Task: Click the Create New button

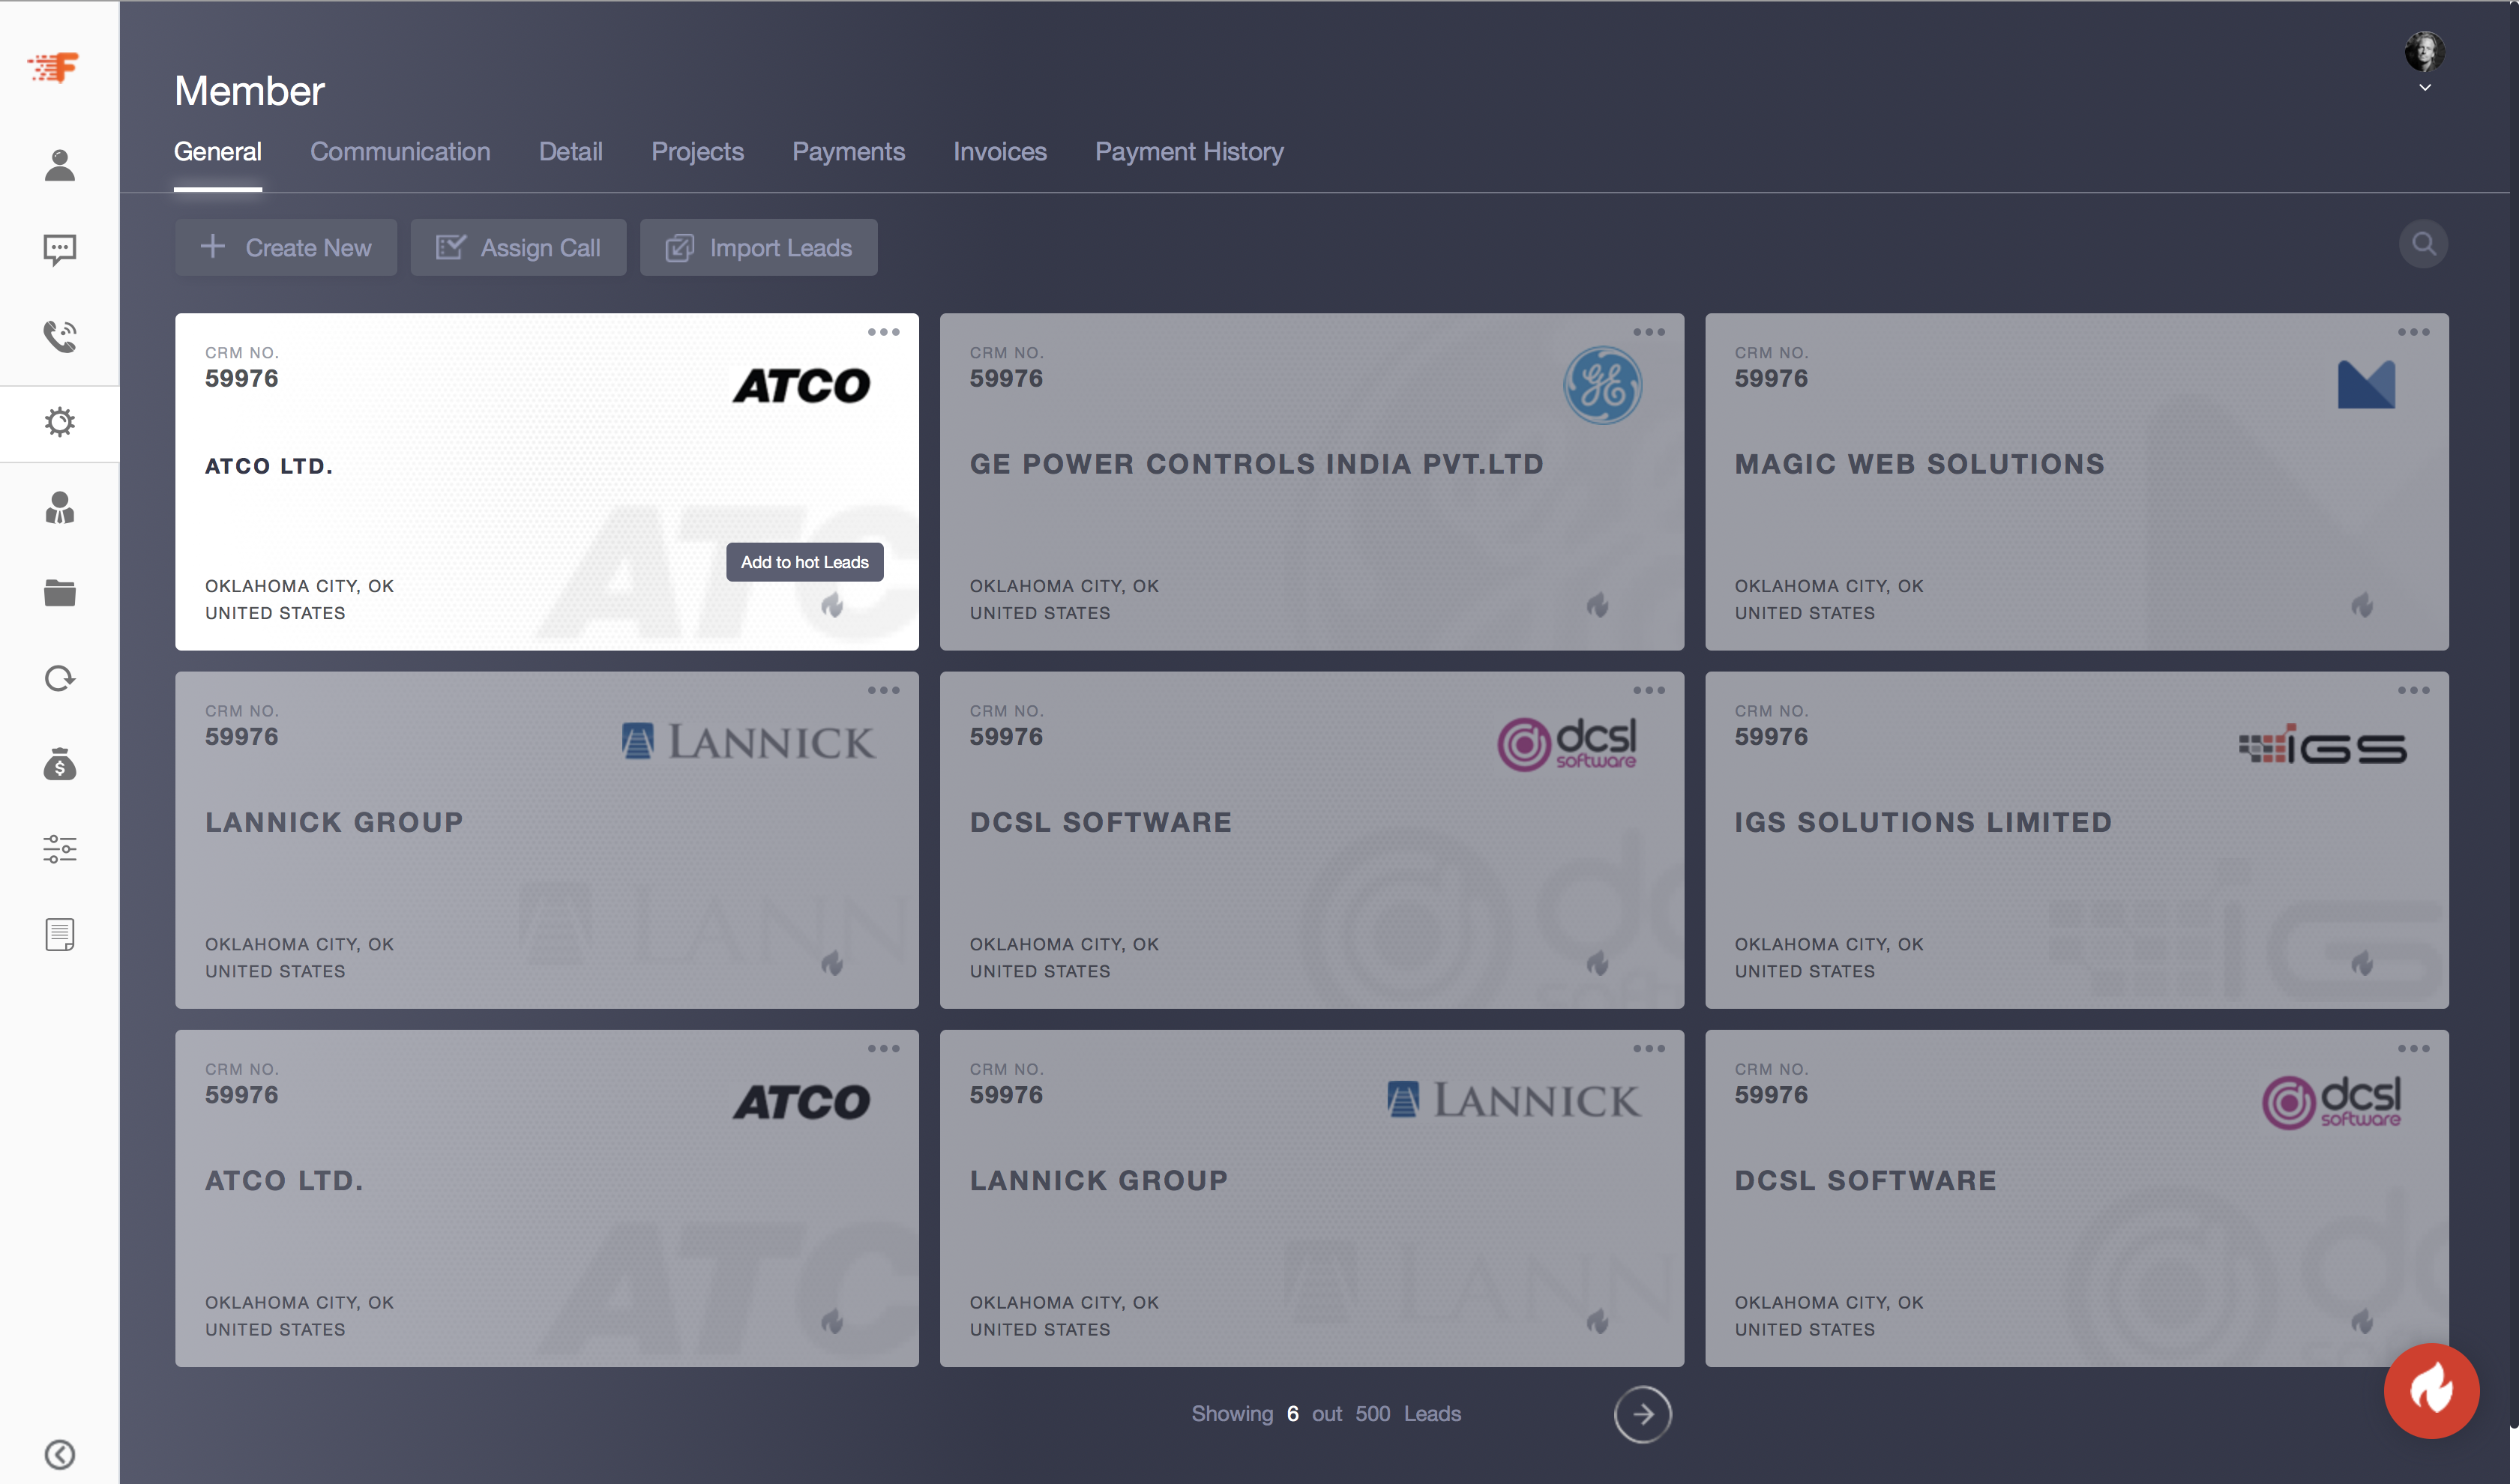Action: click(x=286, y=247)
